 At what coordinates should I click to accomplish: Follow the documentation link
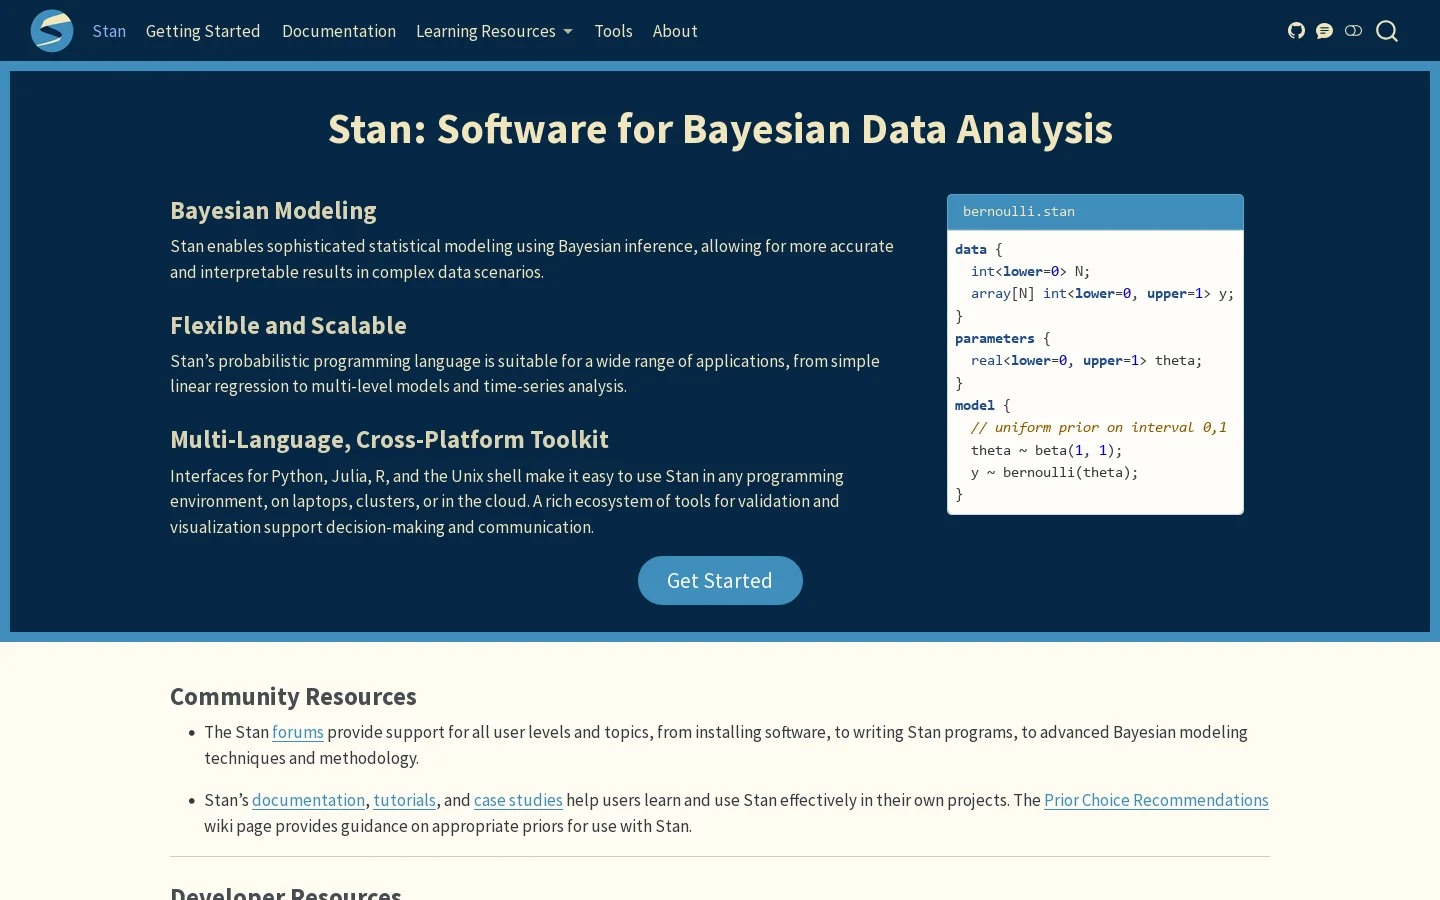pyautogui.click(x=308, y=800)
